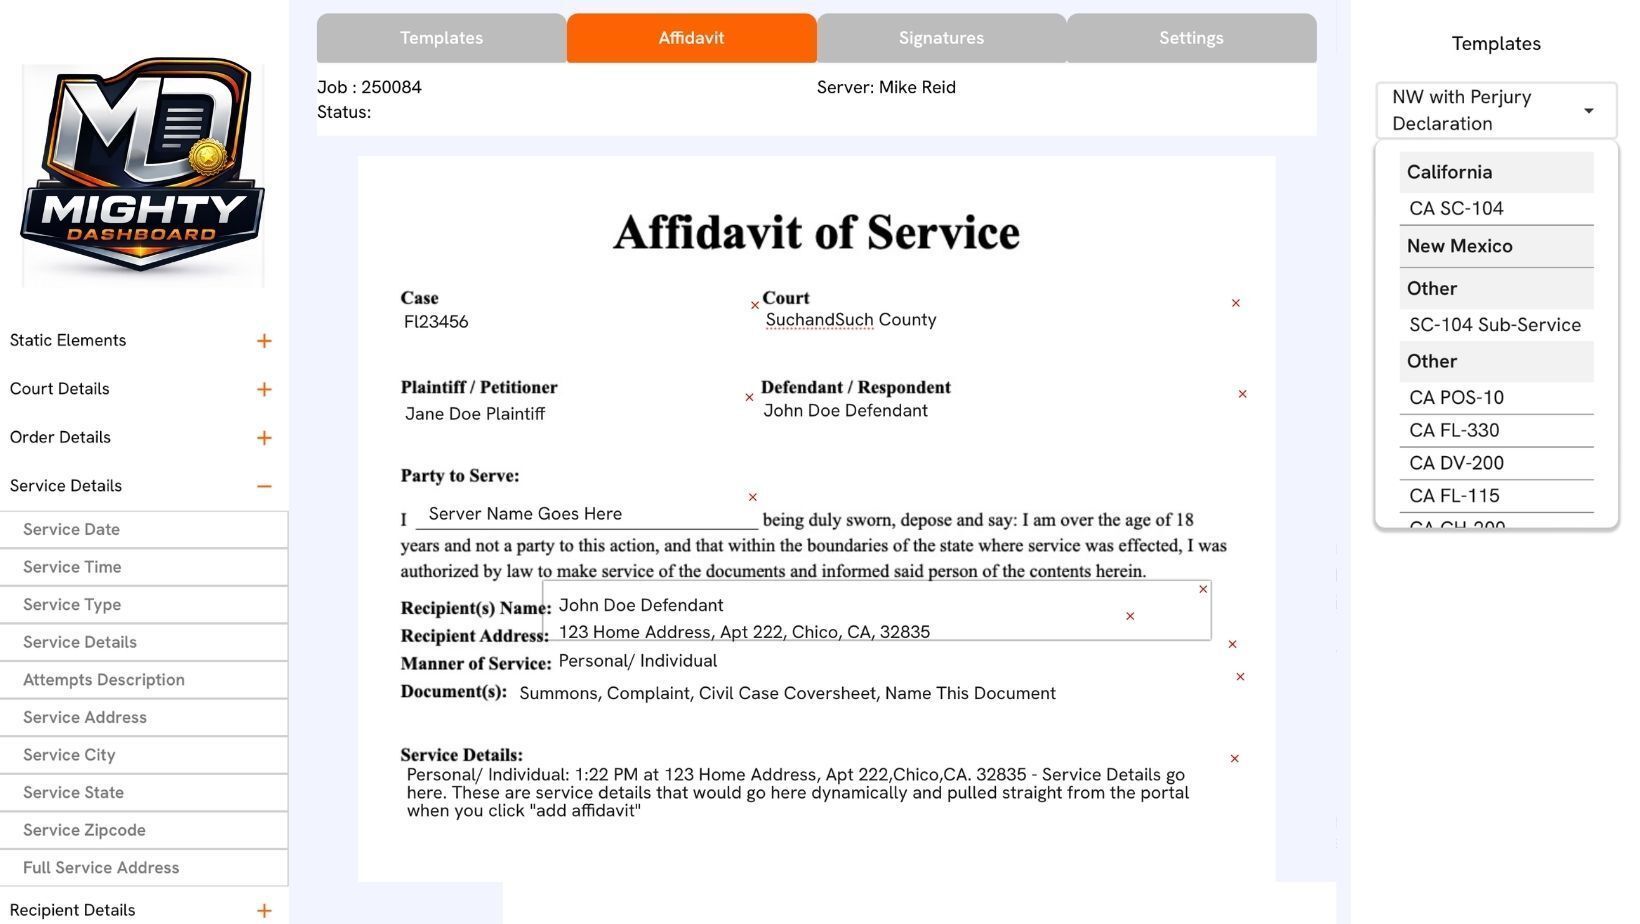Go to the Settings tab
This screenshot has width=1640, height=924.
click(x=1192, y=38)
